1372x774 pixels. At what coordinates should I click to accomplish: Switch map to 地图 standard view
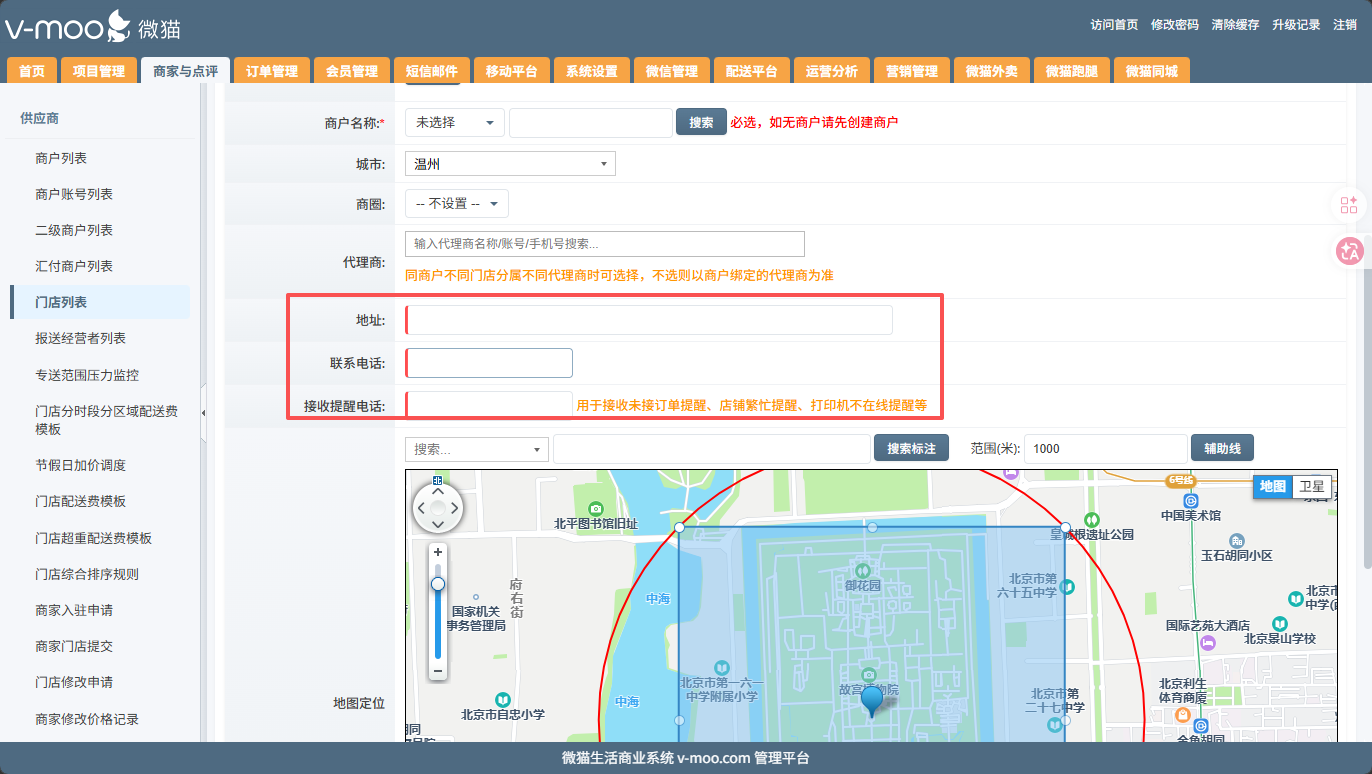pyautogui.click(x=1272, y=487)
